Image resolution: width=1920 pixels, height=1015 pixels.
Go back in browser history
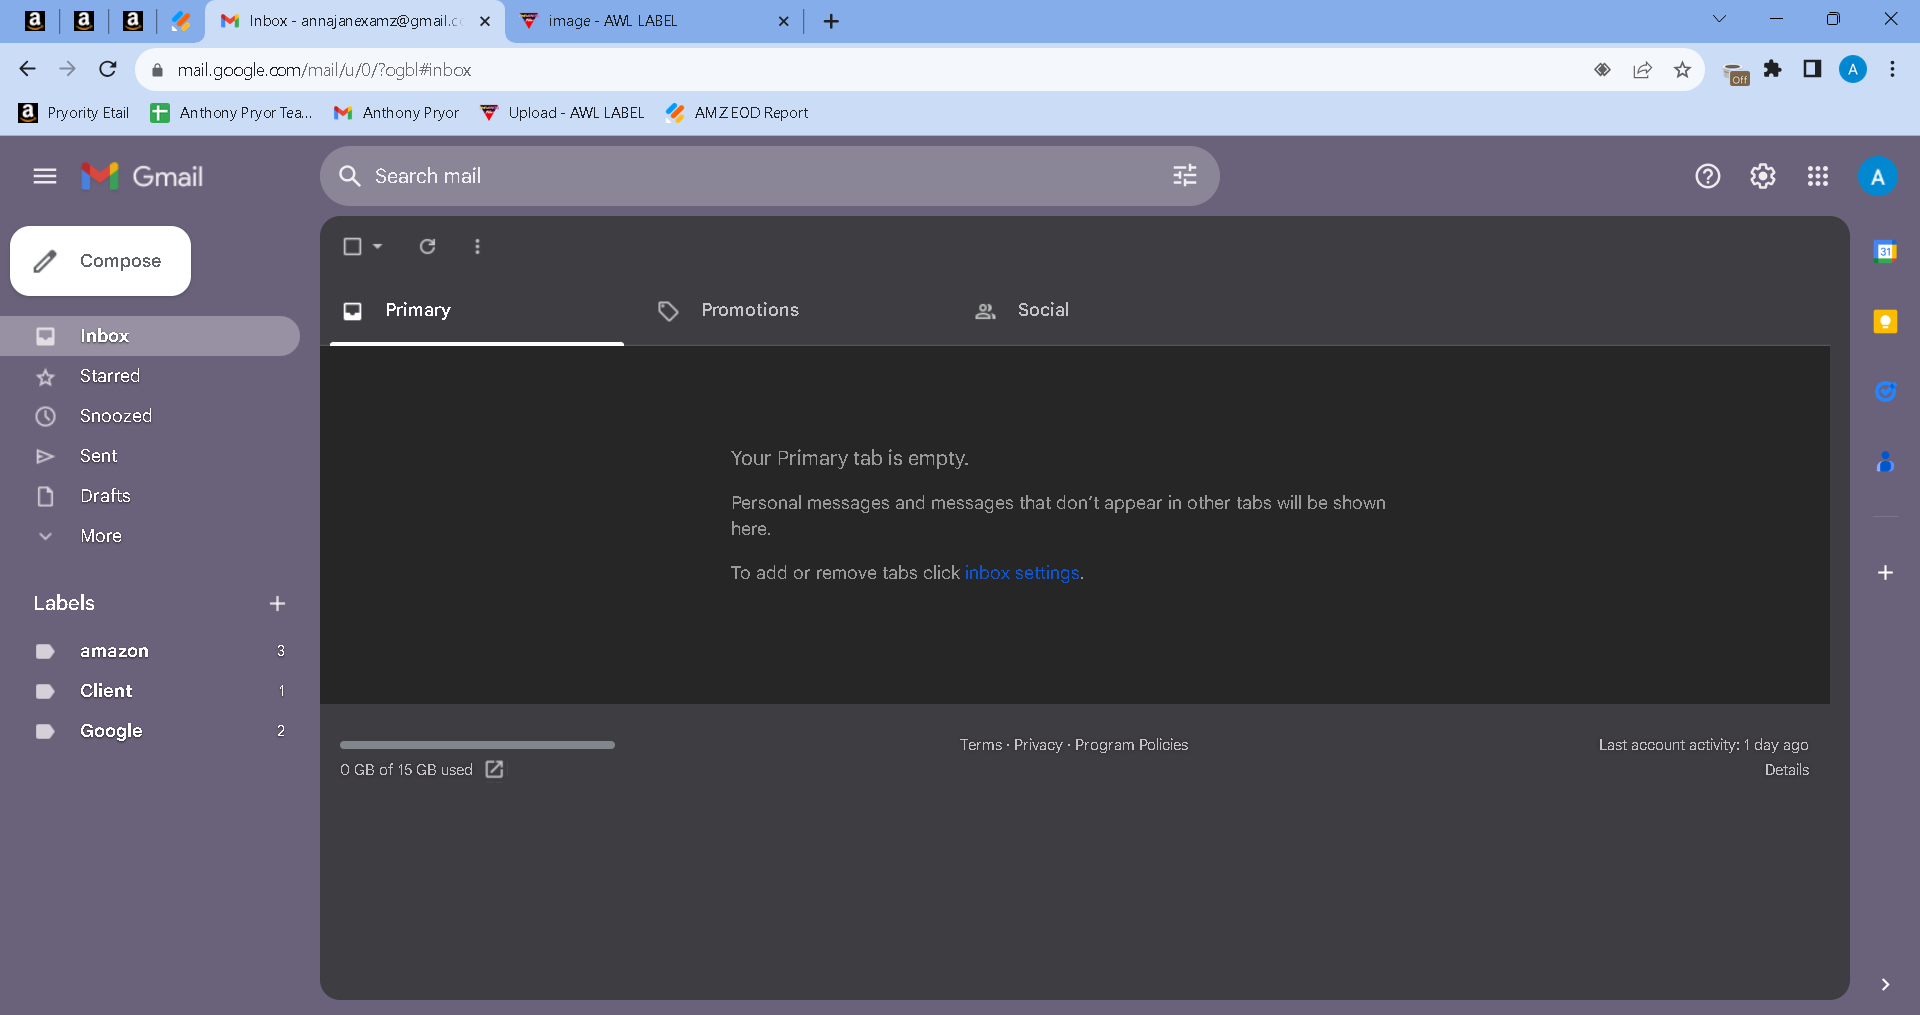point(27,69)
